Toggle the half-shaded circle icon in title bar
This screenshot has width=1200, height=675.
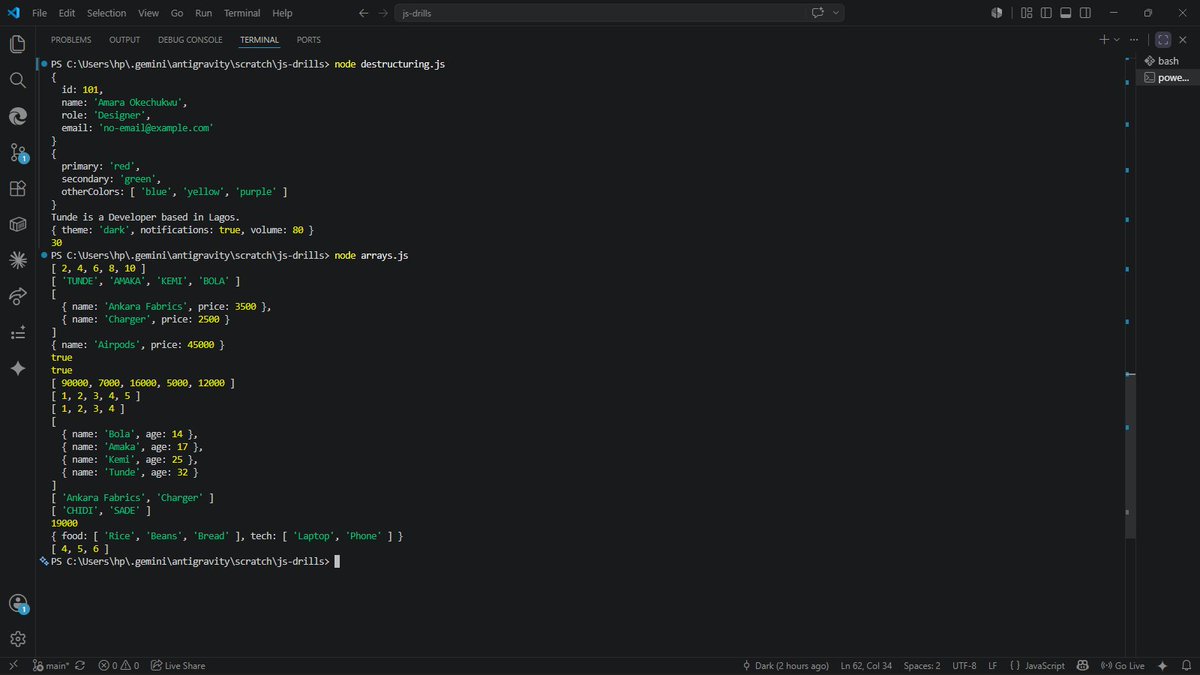click(996, 13)
